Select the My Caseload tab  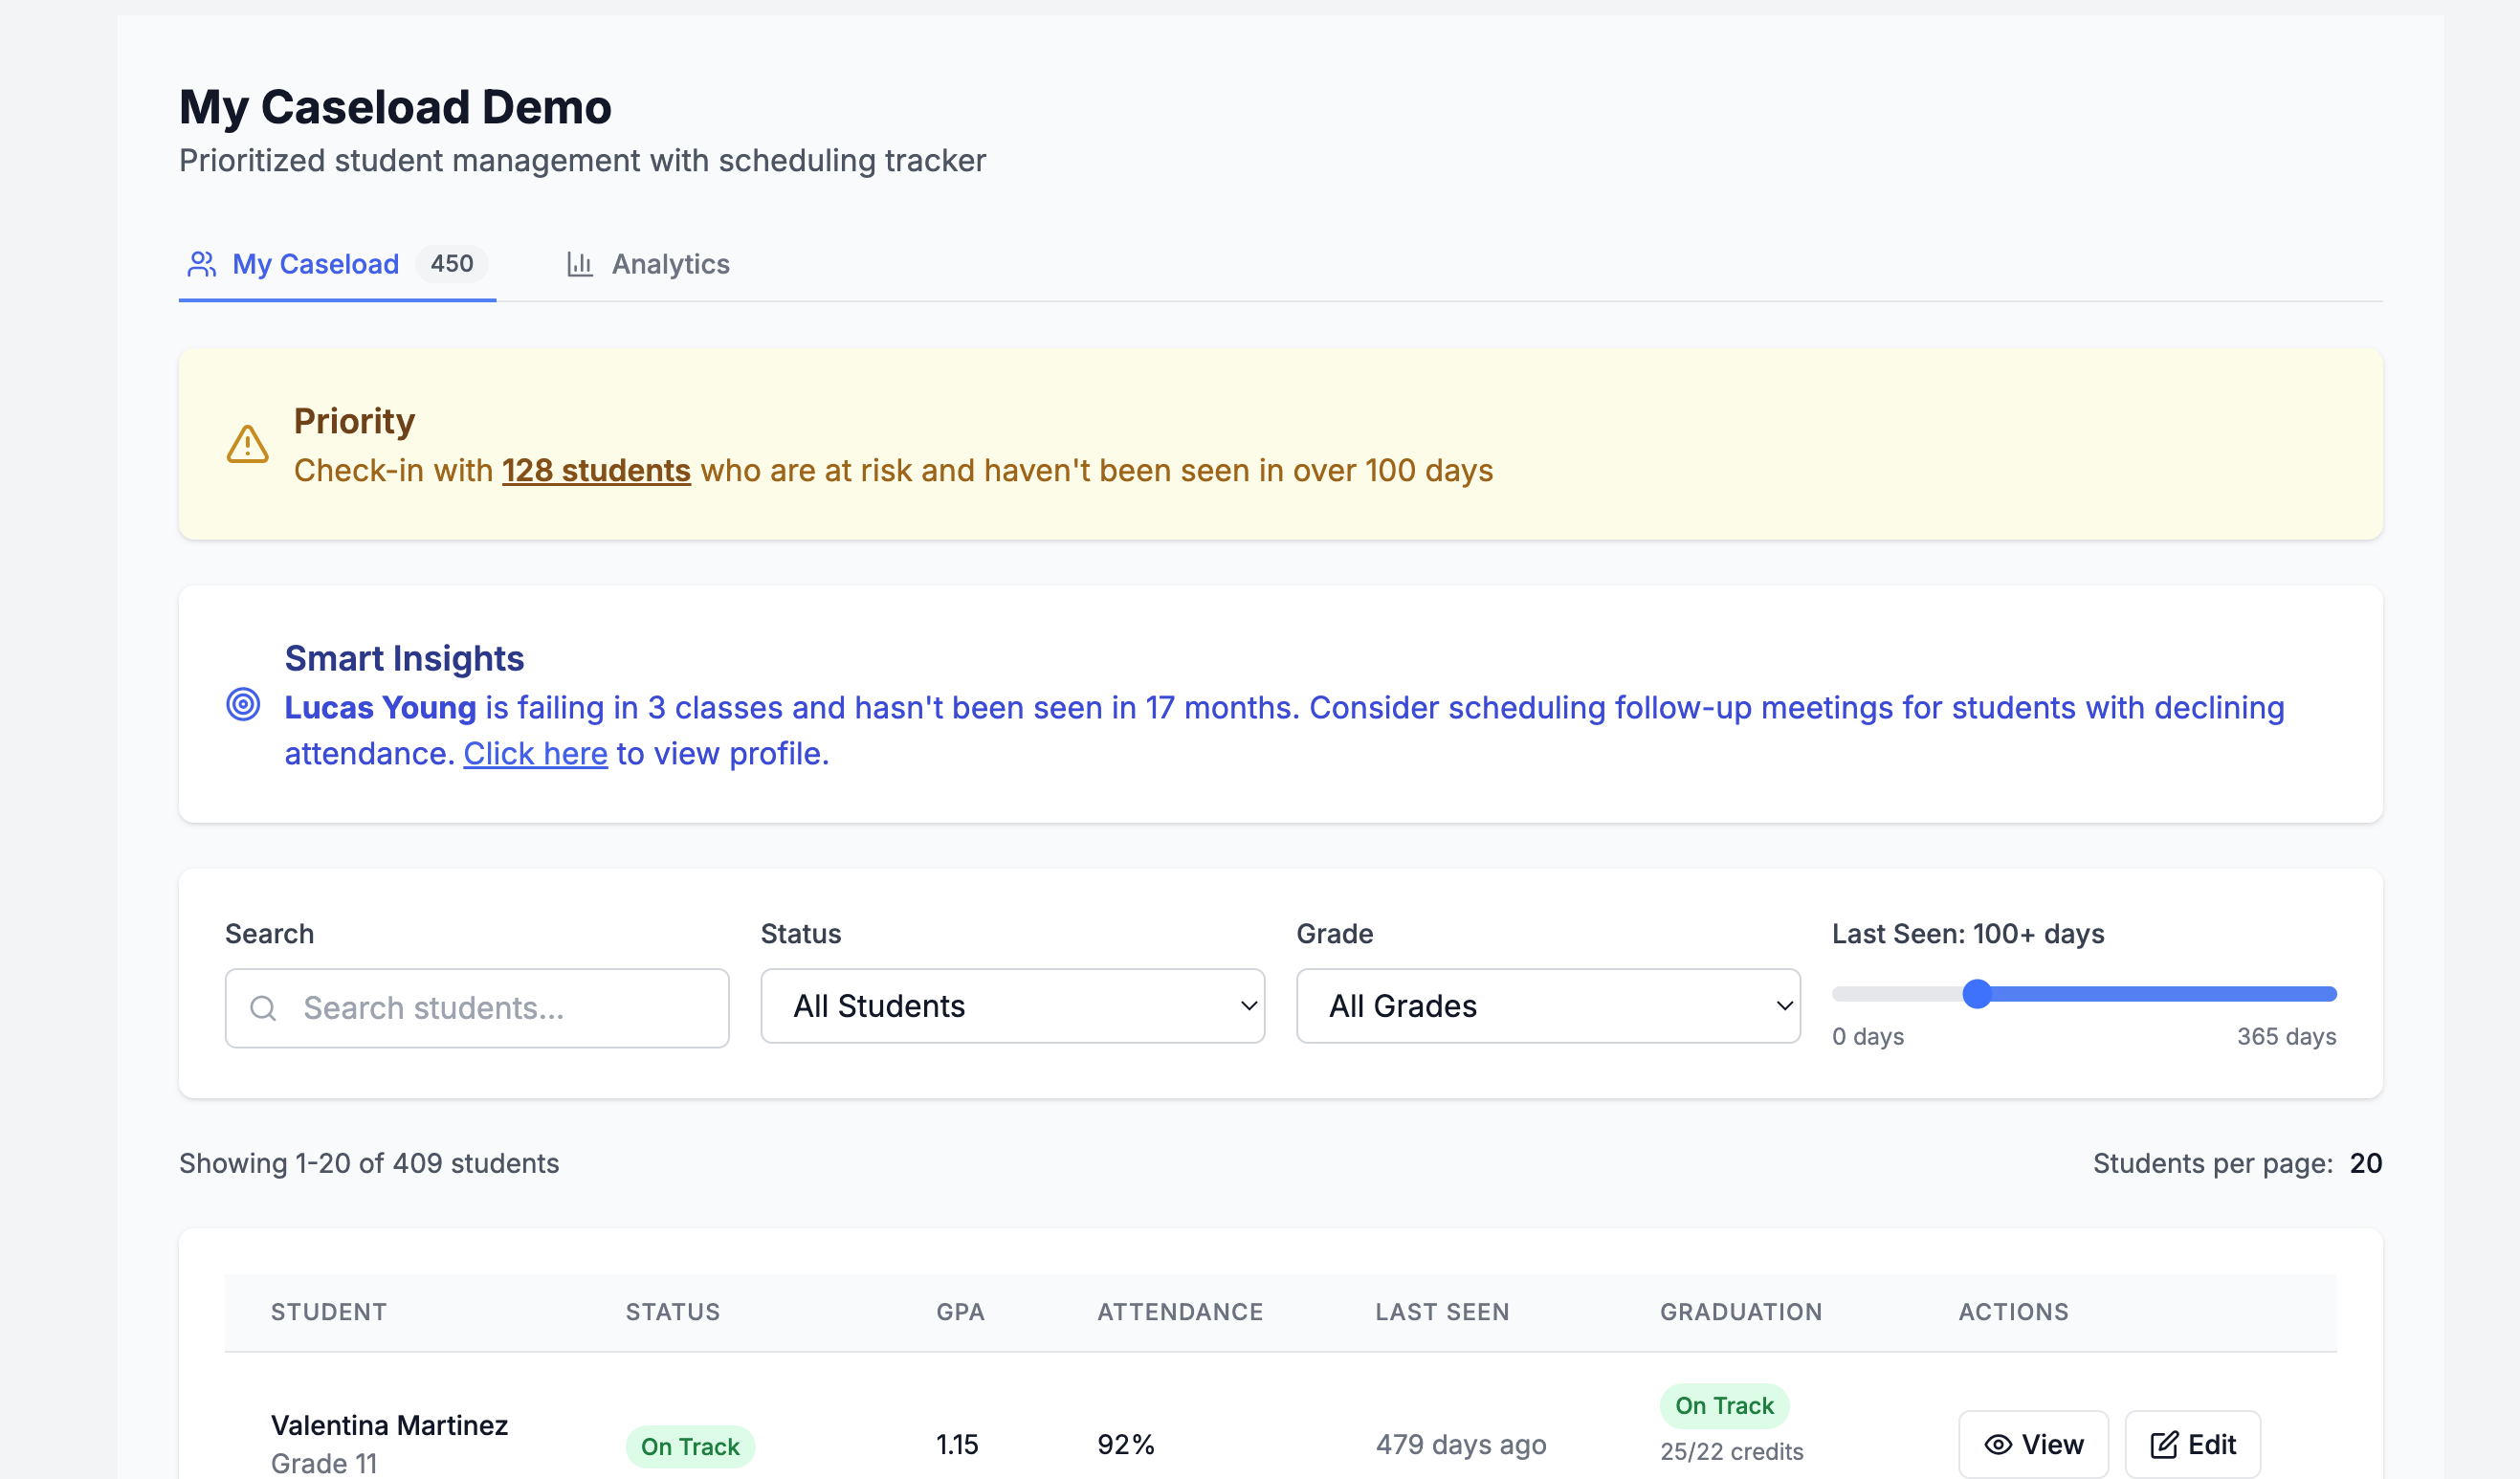(315, 264)
